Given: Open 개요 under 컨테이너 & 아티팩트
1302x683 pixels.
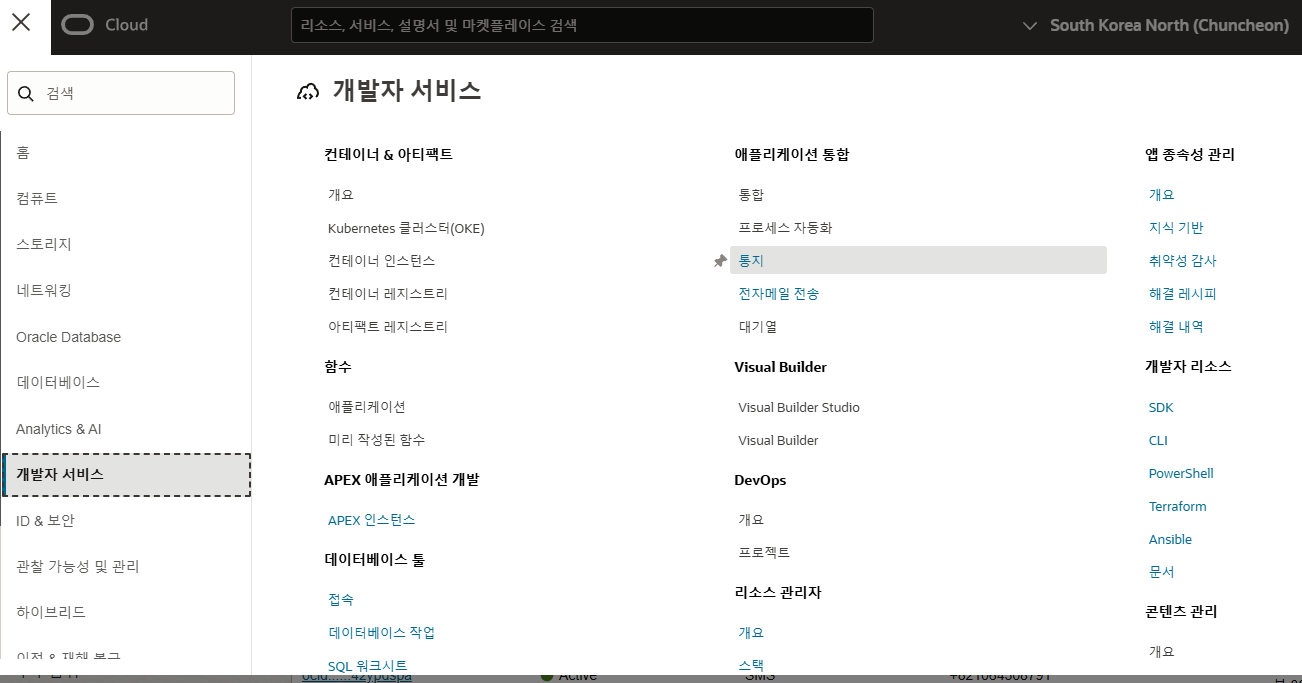Looking at the screenshot, I should [x=341, y=195].
